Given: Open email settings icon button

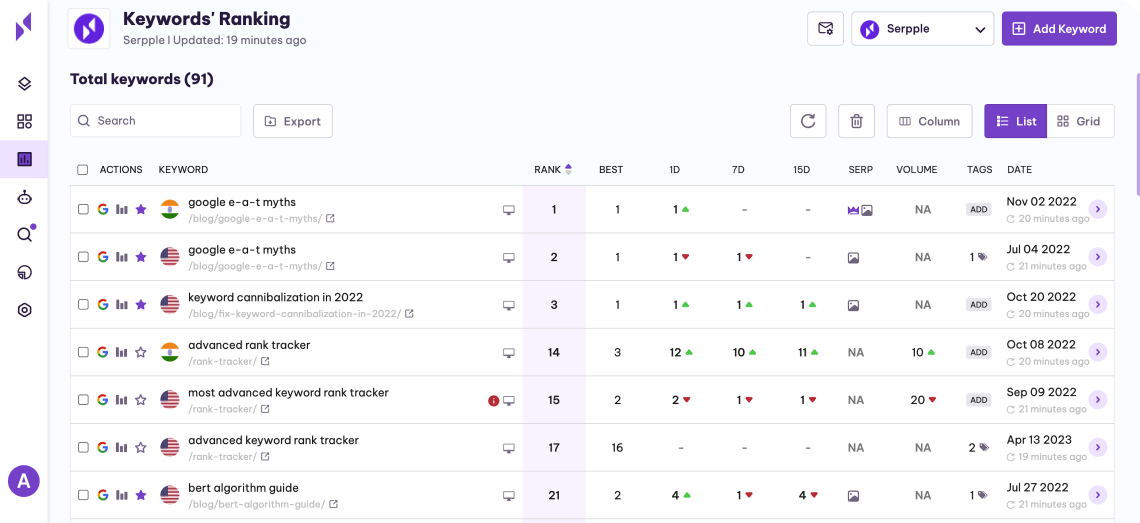Looking at the screenshot, I should (x=825, y=29).
